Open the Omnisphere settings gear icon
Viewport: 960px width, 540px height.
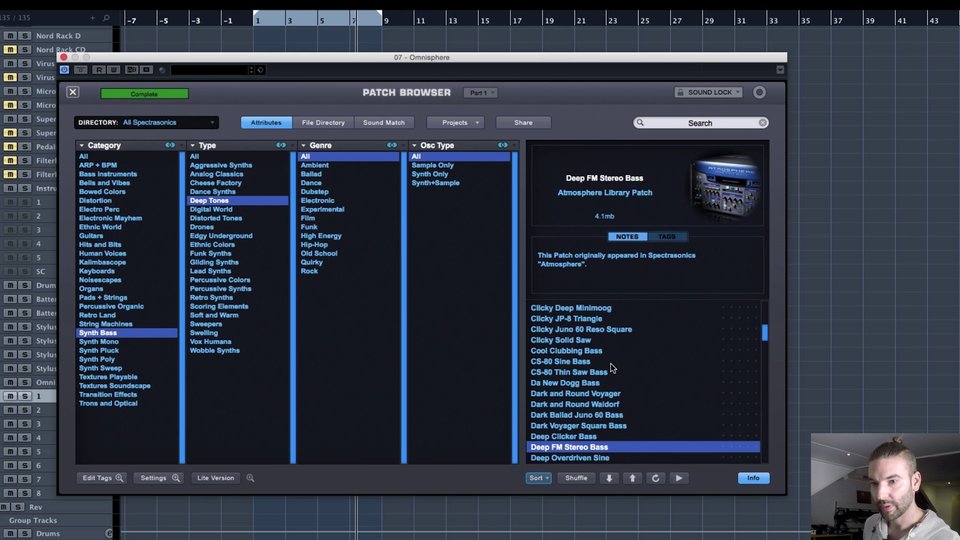pos(759,92)
